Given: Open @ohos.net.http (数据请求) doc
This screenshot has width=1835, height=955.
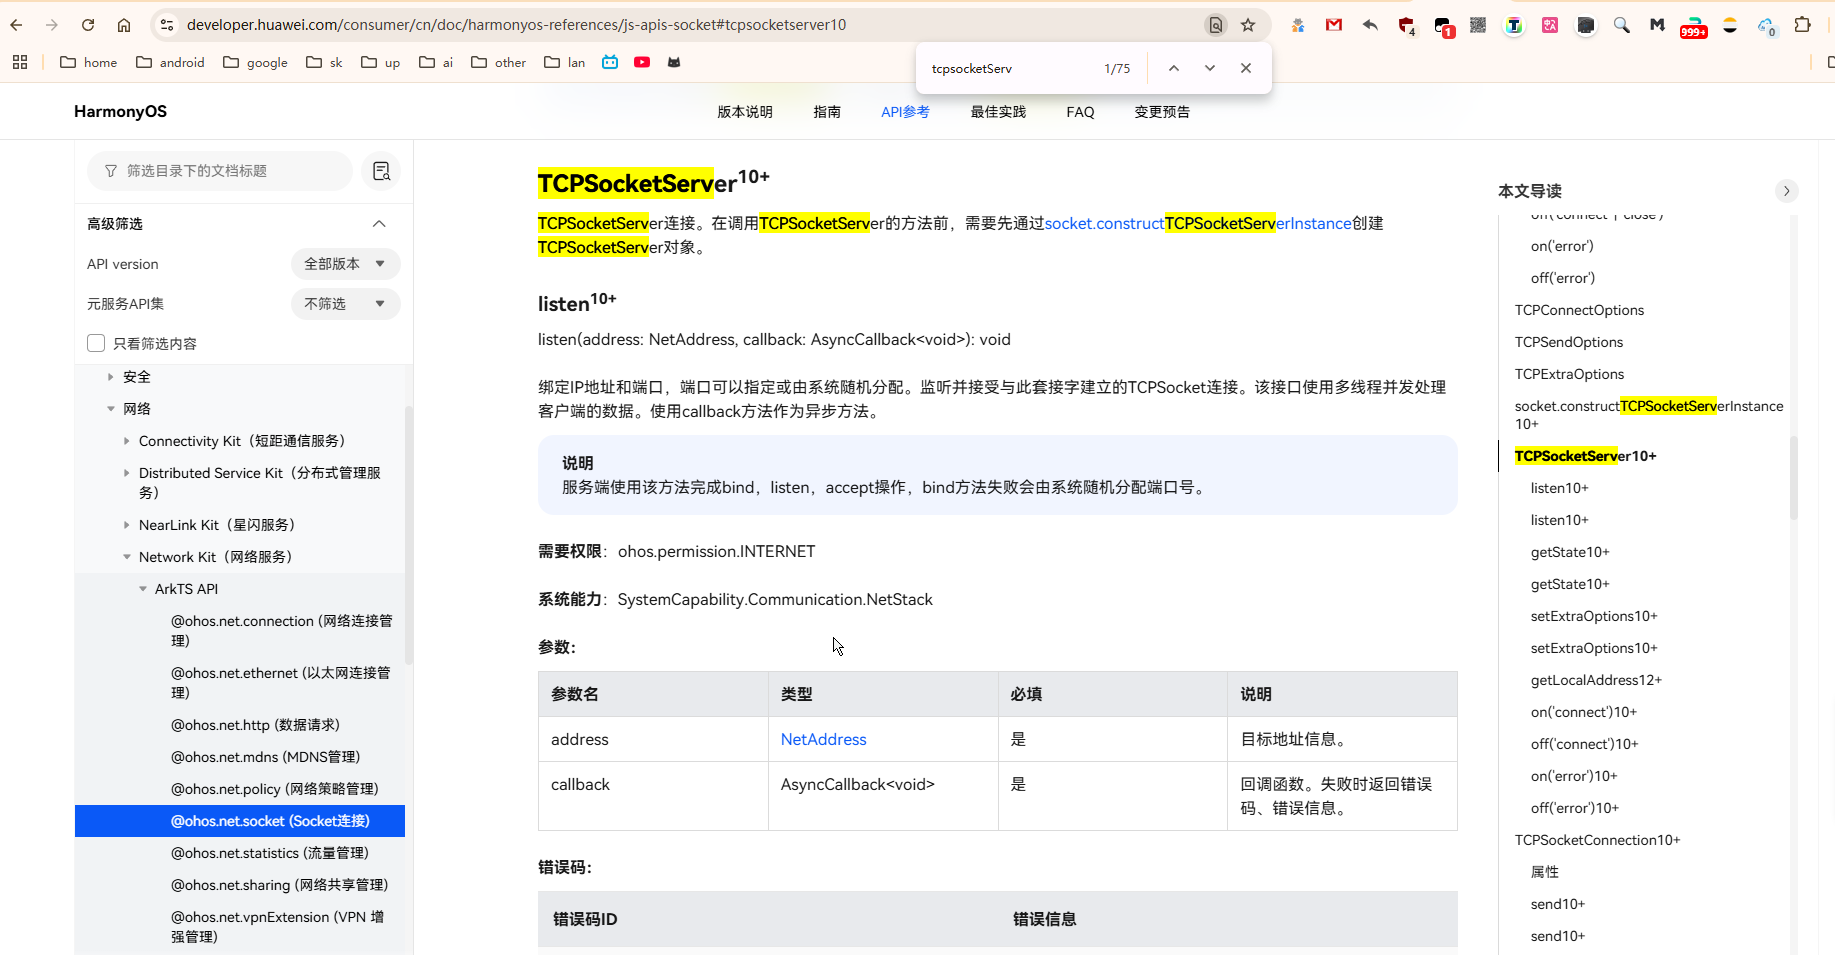Looking at the screenshot, I should [255, 725].
